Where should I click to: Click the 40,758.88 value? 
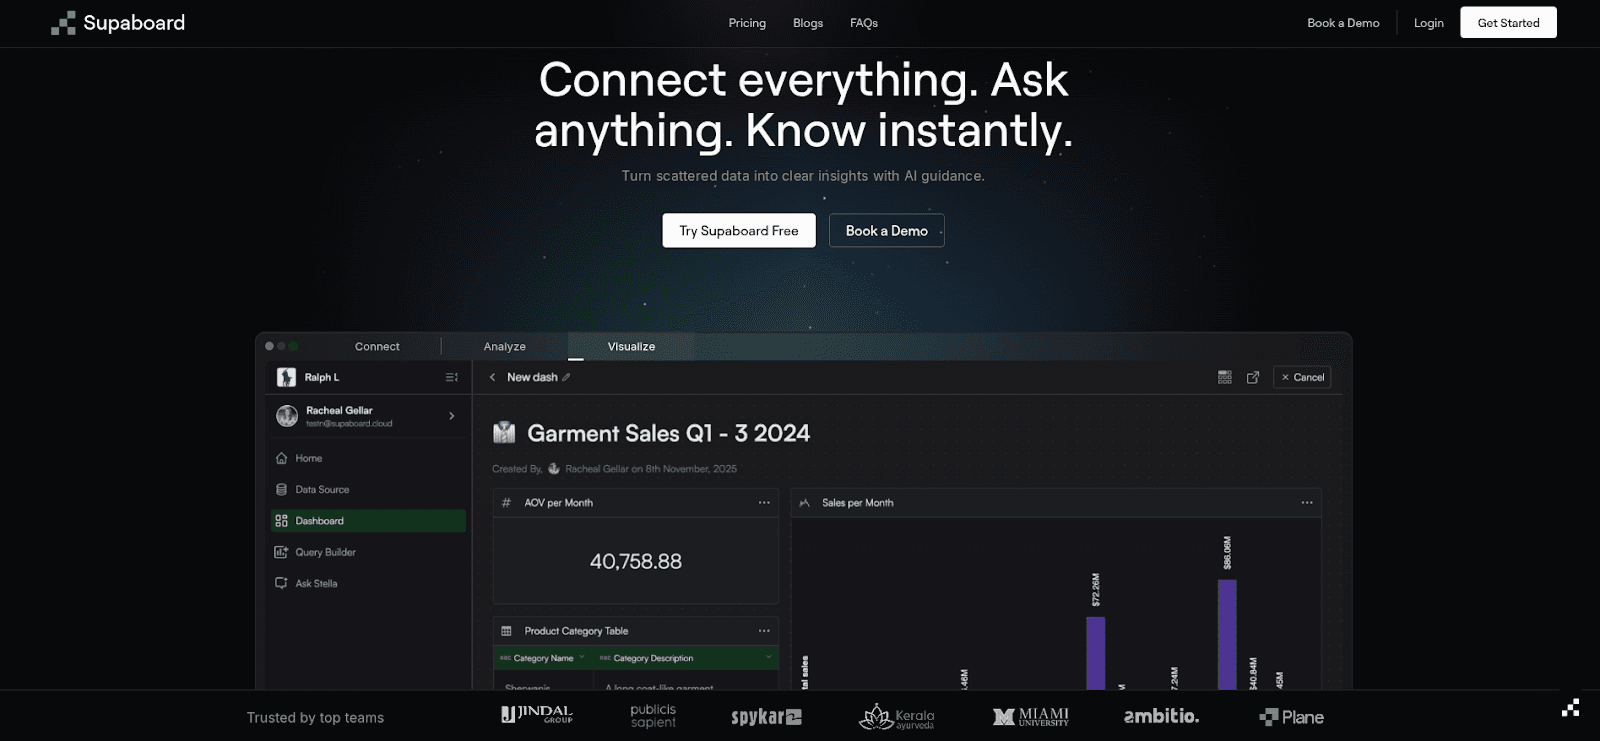pos(636,561)
